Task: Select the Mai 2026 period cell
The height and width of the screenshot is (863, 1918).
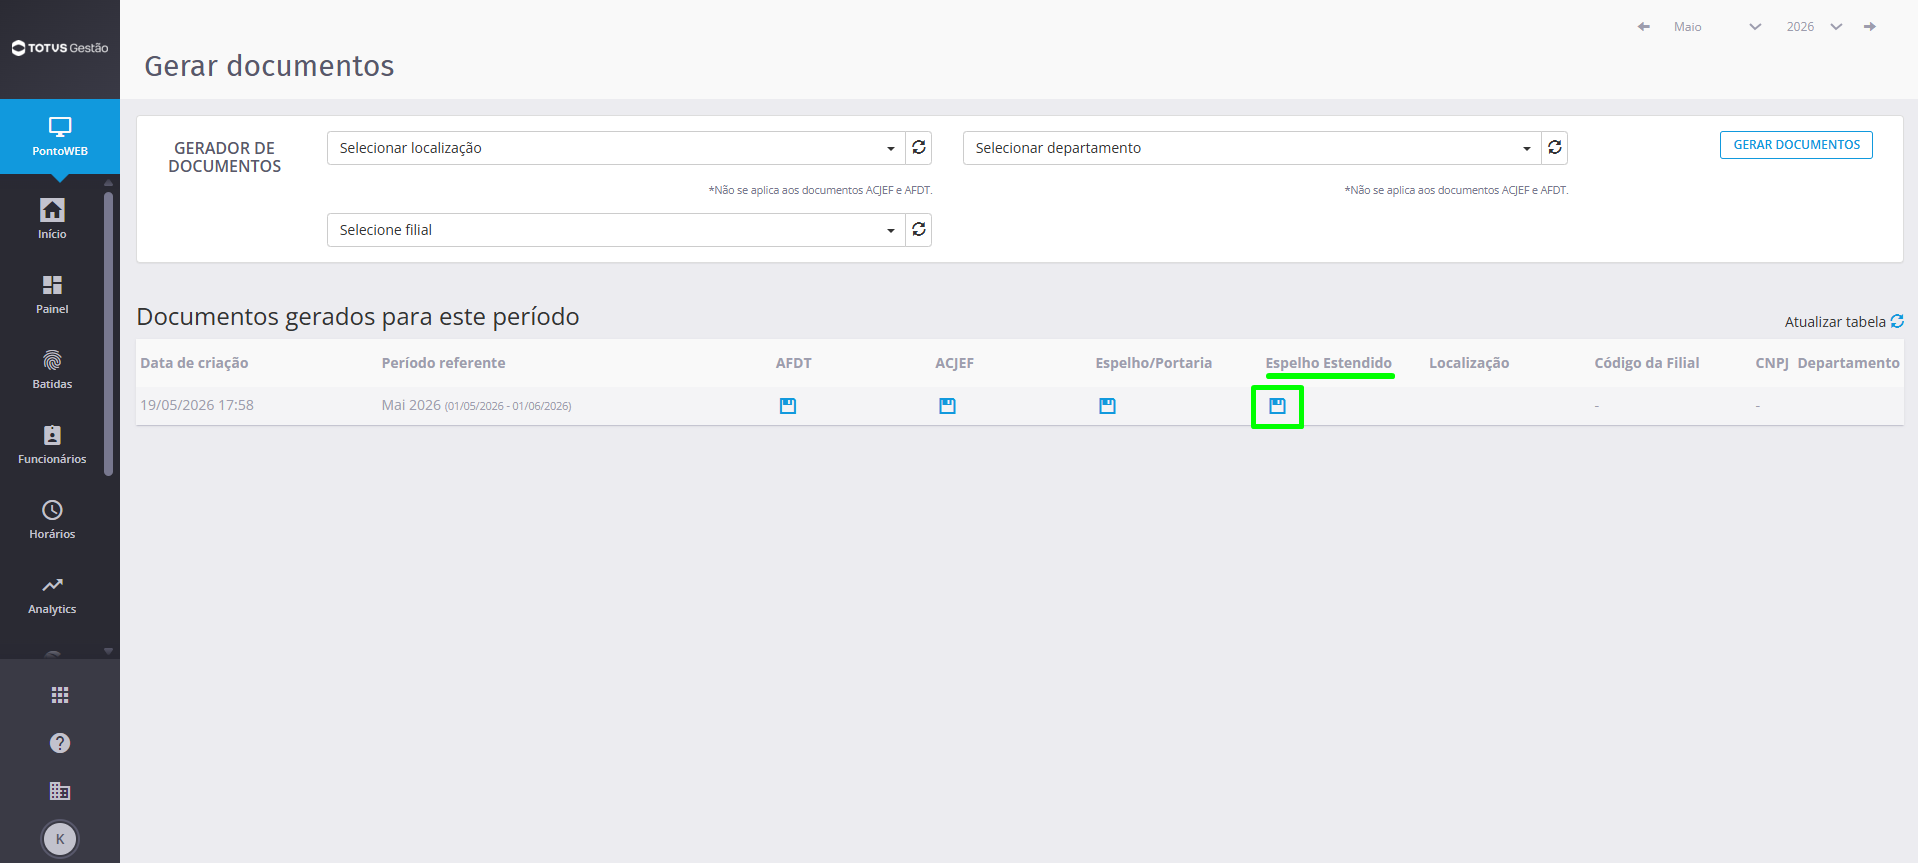Action: (476, 405)
